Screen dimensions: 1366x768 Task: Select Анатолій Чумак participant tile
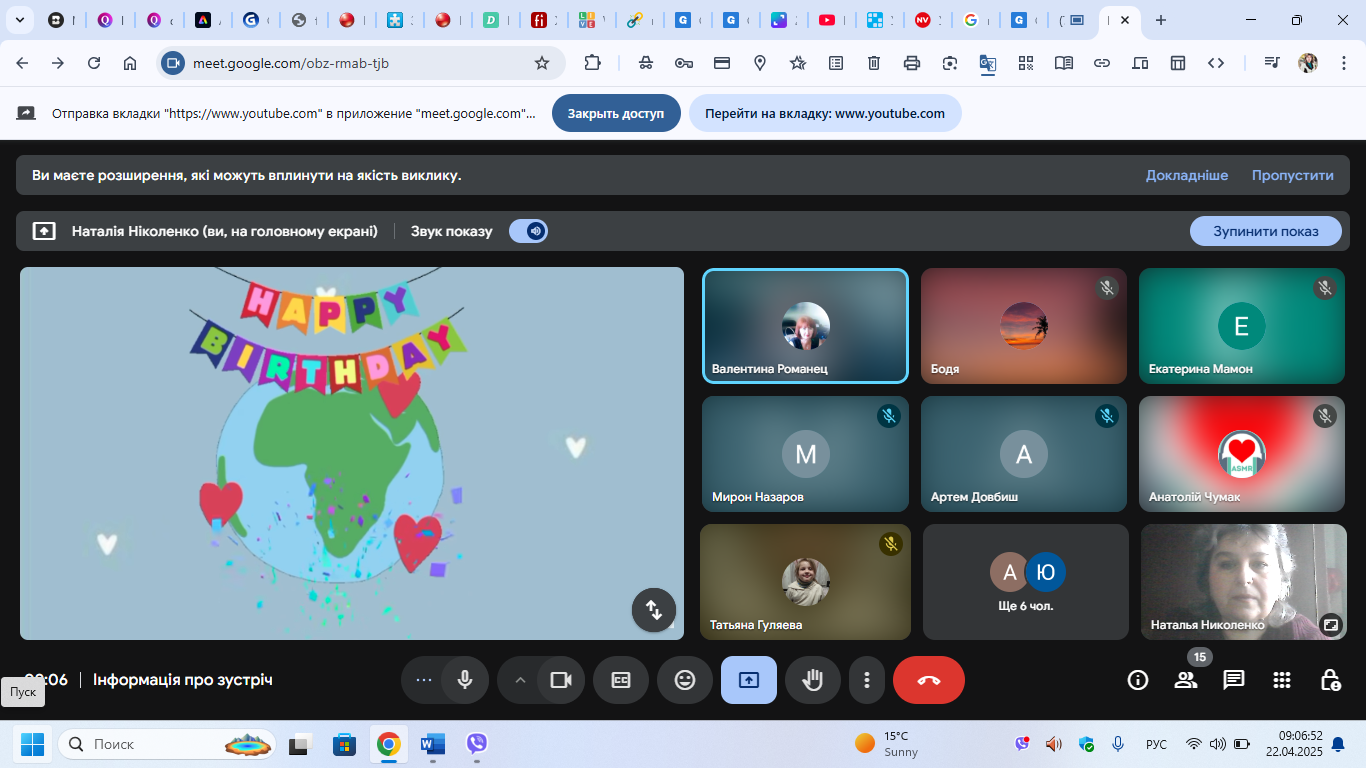point(1242,454)
